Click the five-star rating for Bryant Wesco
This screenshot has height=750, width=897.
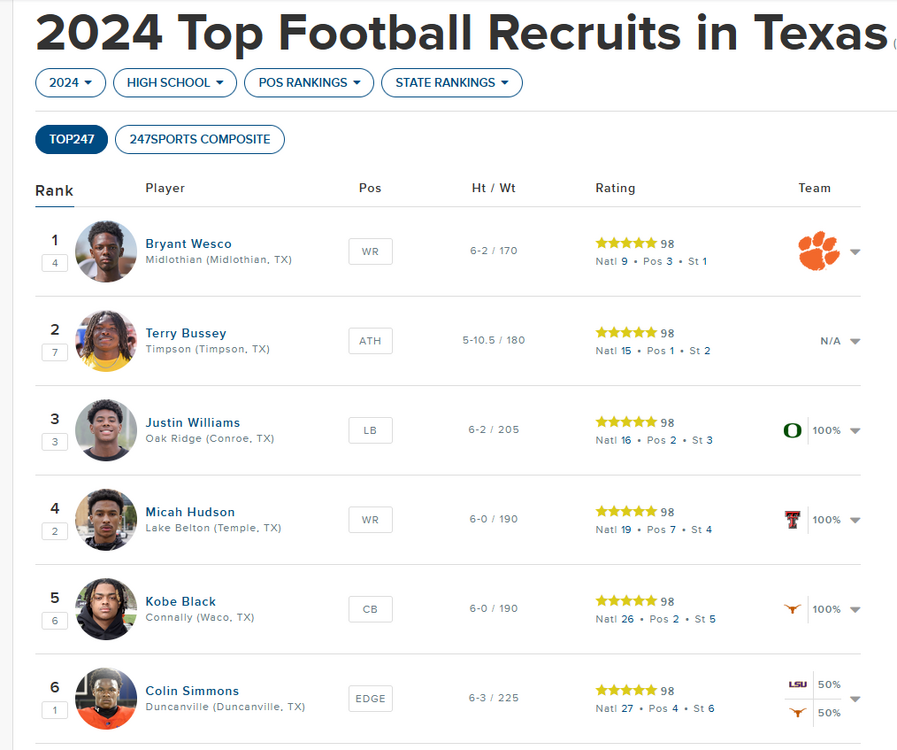(x=626, y=243)
